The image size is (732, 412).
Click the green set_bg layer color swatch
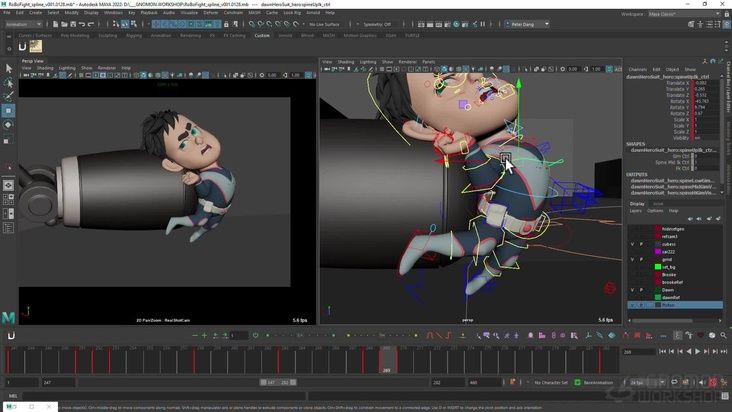(658, 267)
